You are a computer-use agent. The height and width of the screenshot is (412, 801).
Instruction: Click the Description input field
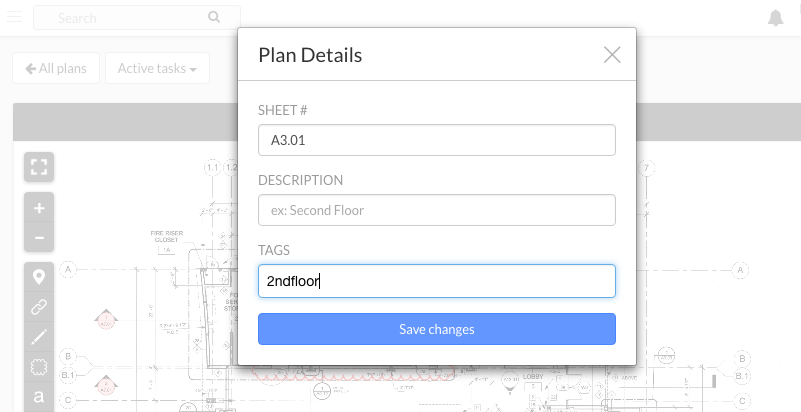[x=437, y=210]
